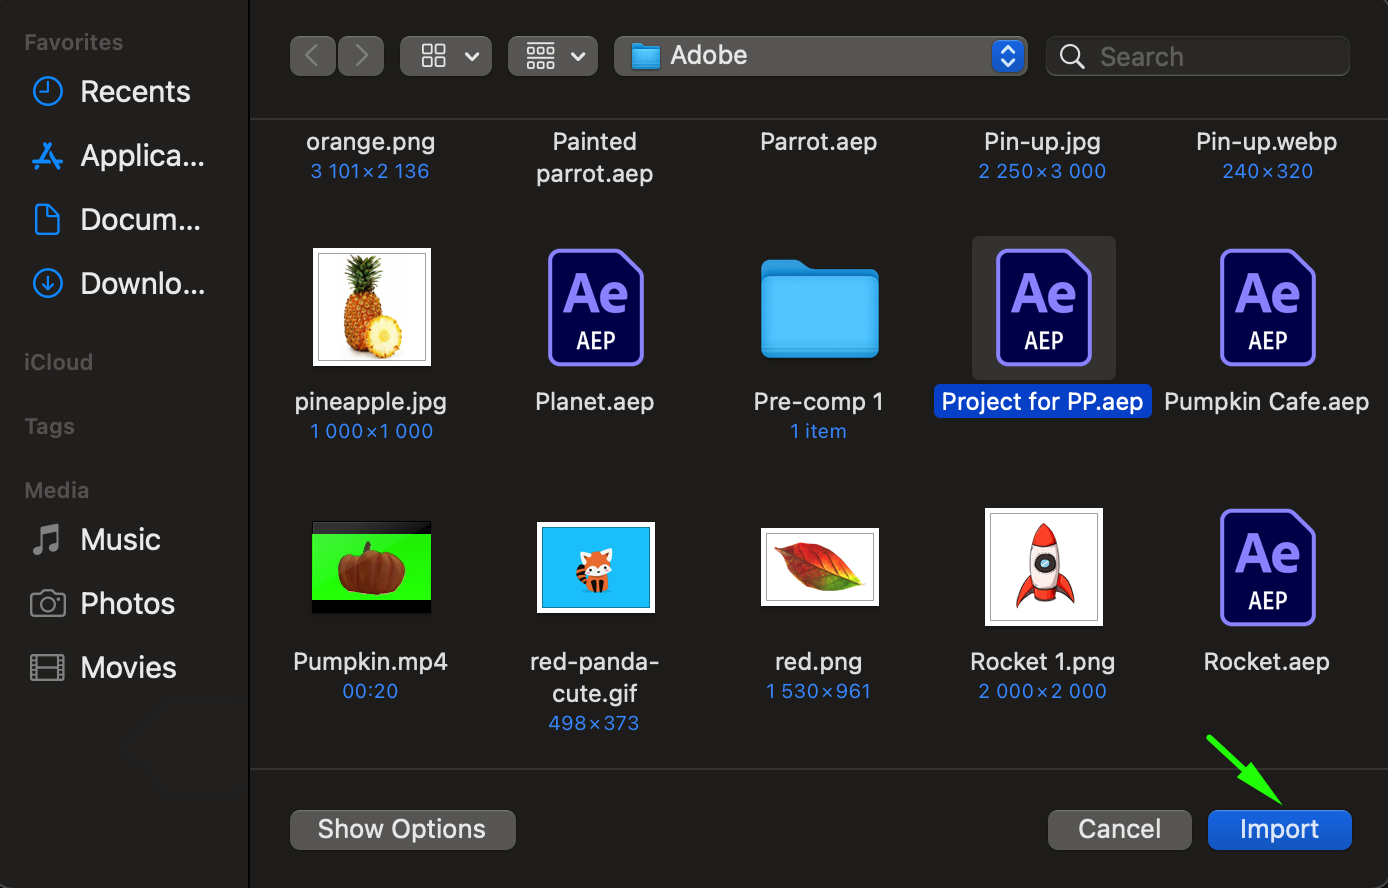Select the Pumpkin Cafe.aep project icon

pos(1267,307)
